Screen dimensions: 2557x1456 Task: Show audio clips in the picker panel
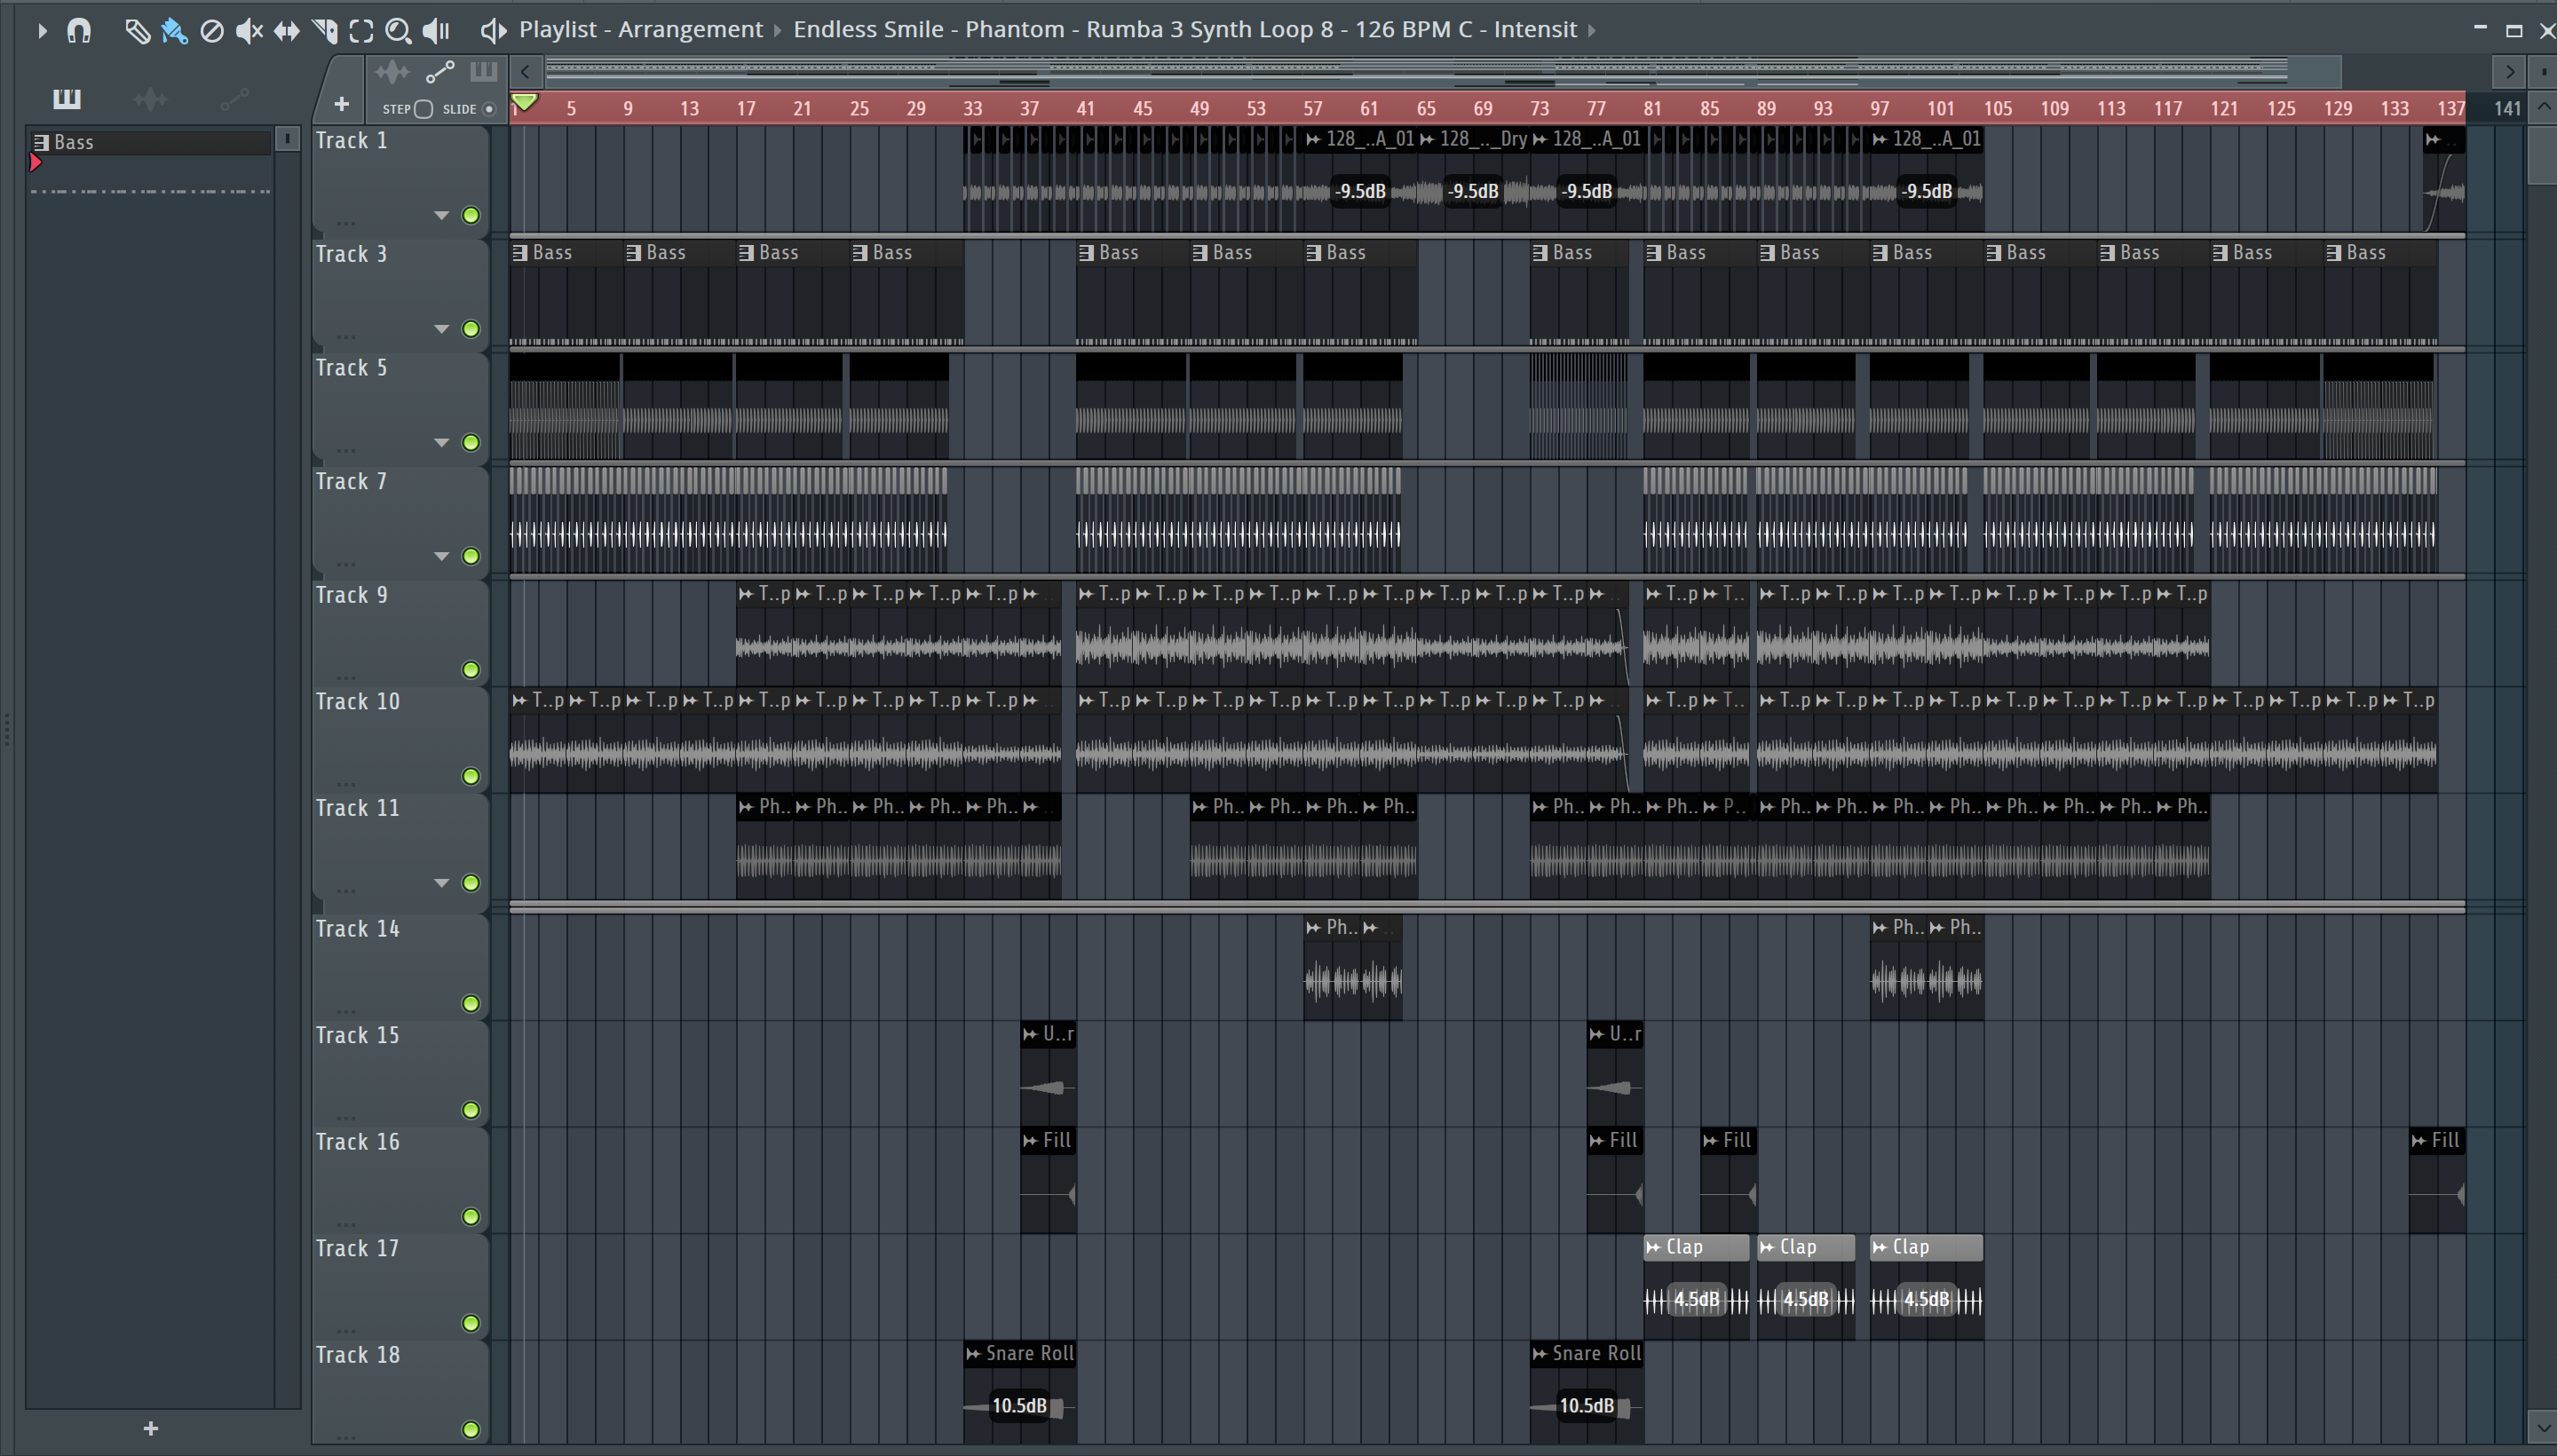pyautogui.click(x=150, y=98)
